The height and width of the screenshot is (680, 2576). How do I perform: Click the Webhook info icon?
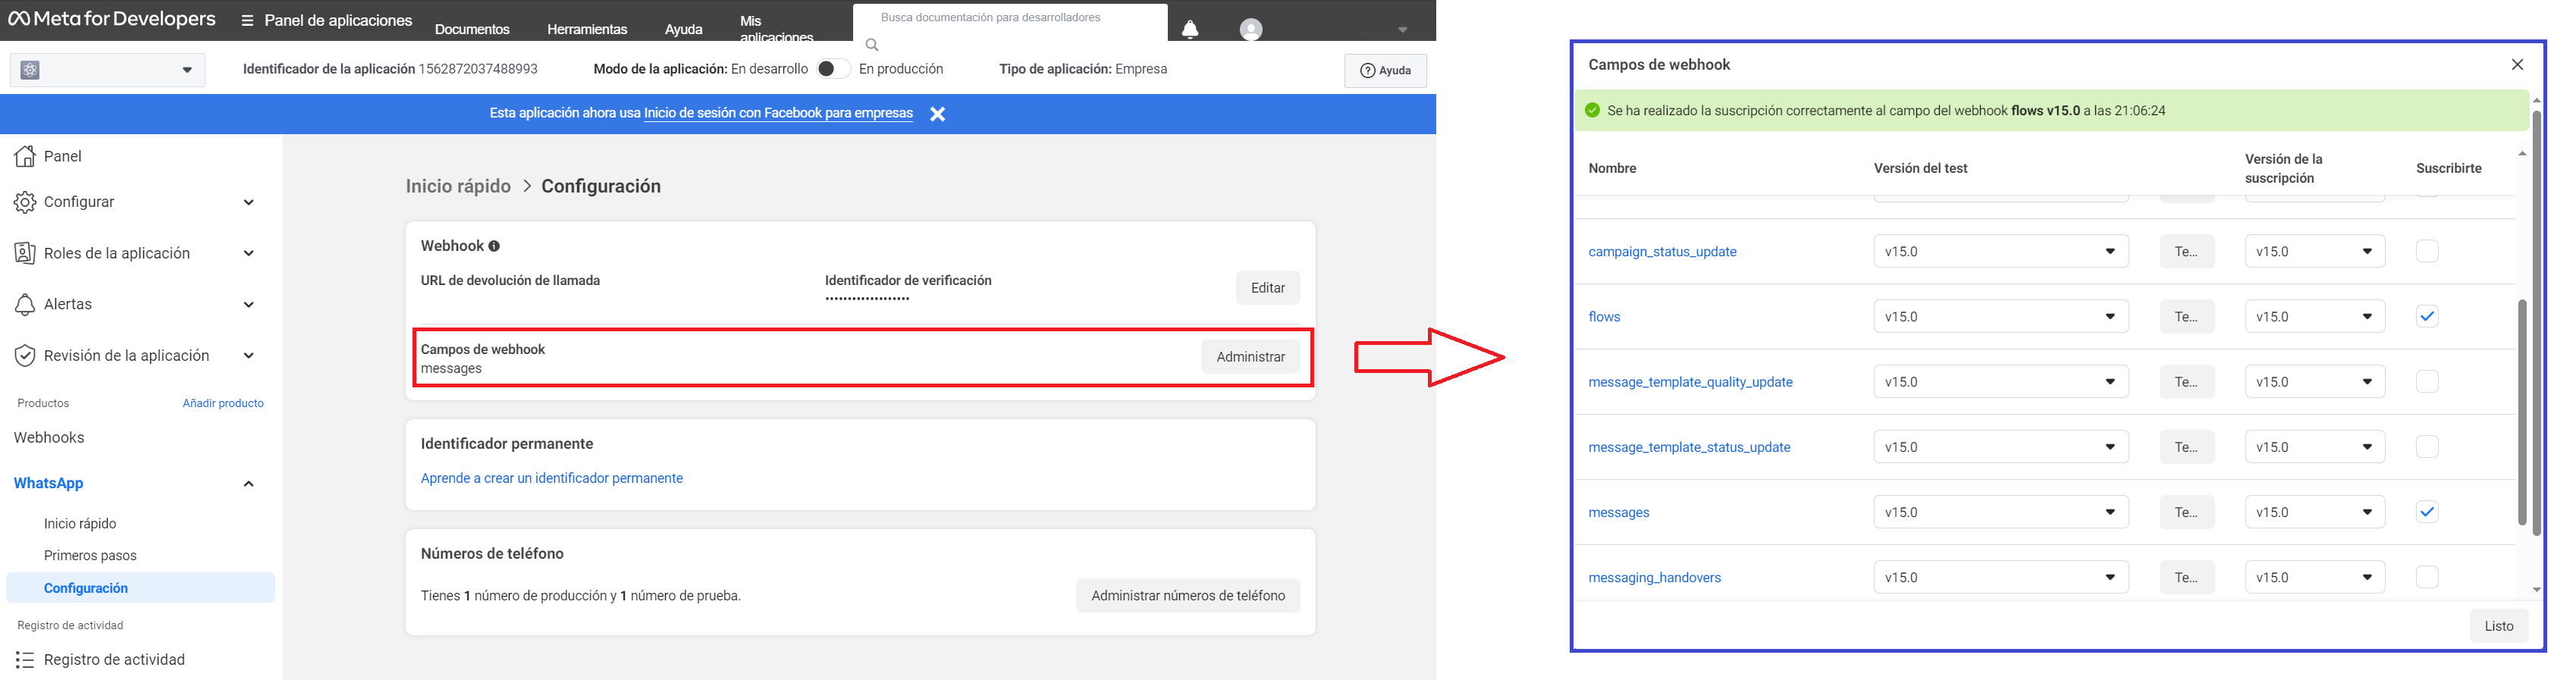tap(494, 246)
